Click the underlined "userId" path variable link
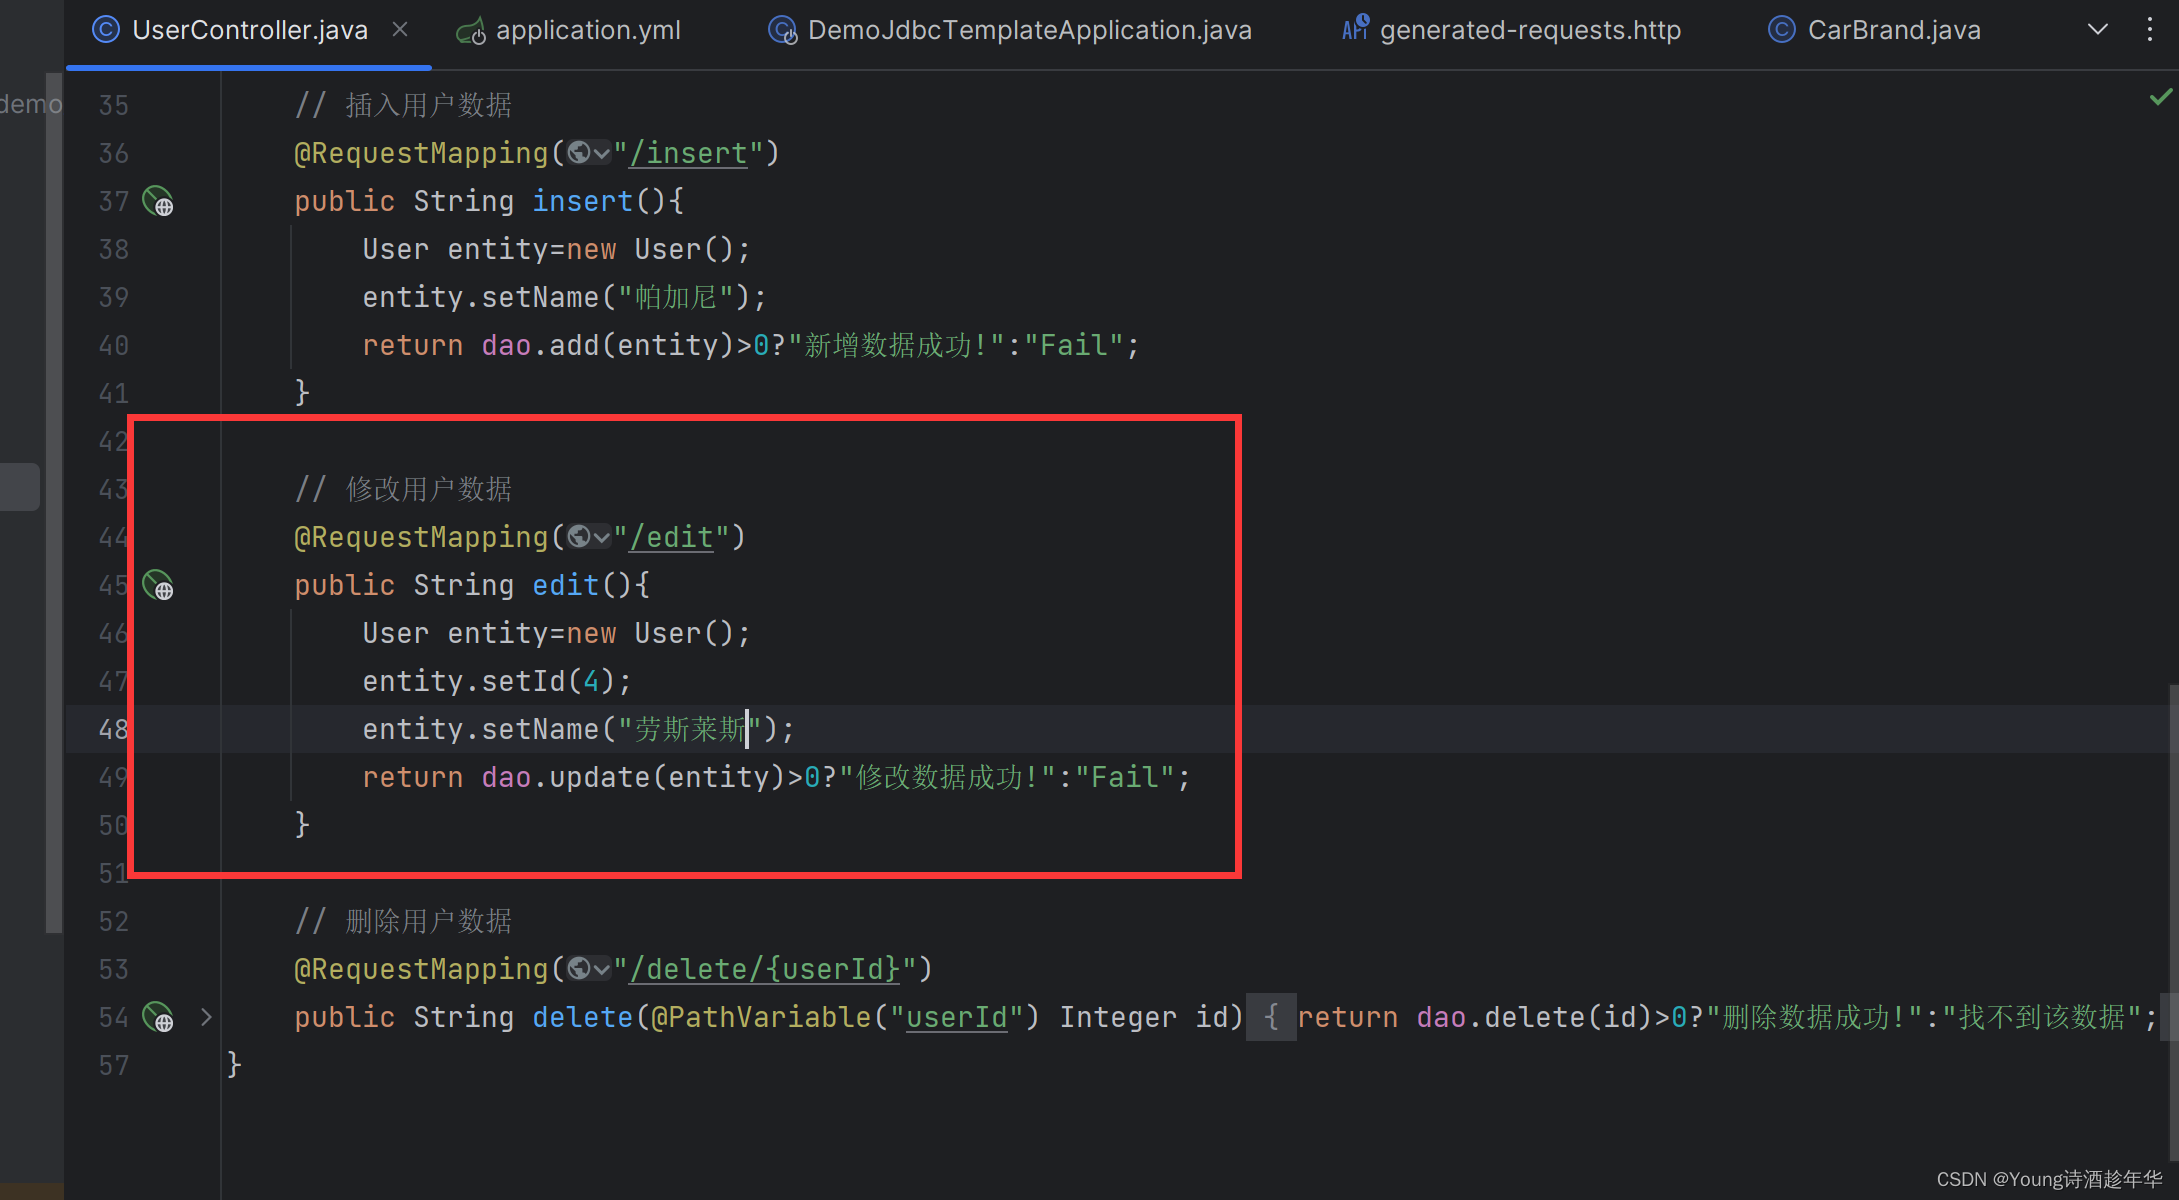The width and height of the screenshot is (2179, 1200). (957, 1017)
